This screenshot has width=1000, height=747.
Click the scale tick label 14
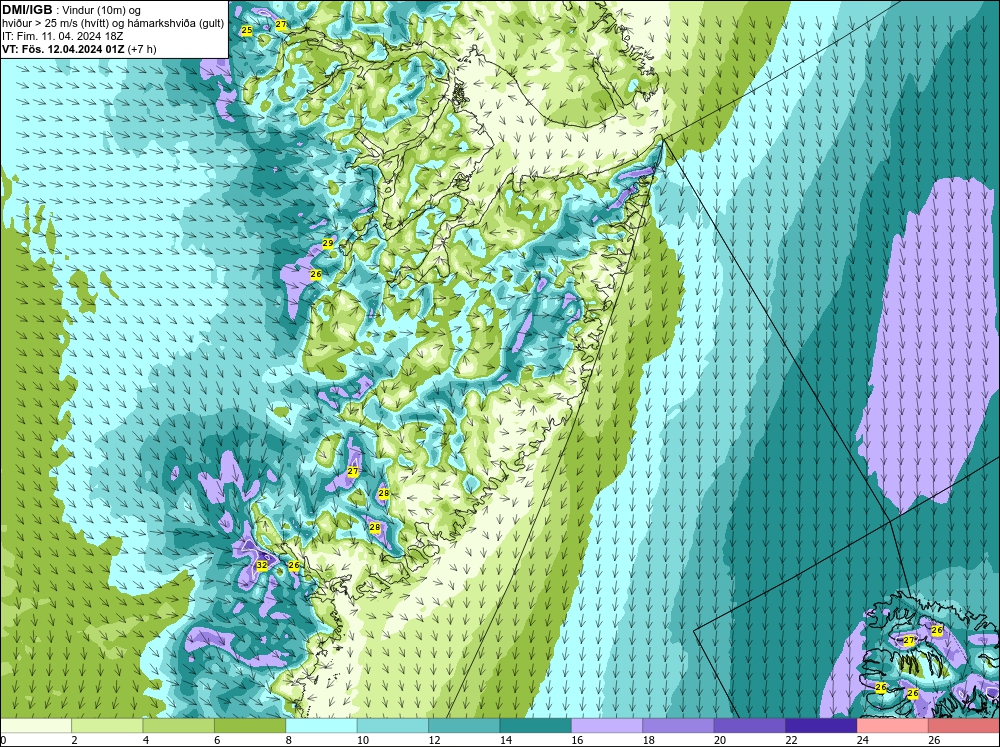[x=506, y=740]
